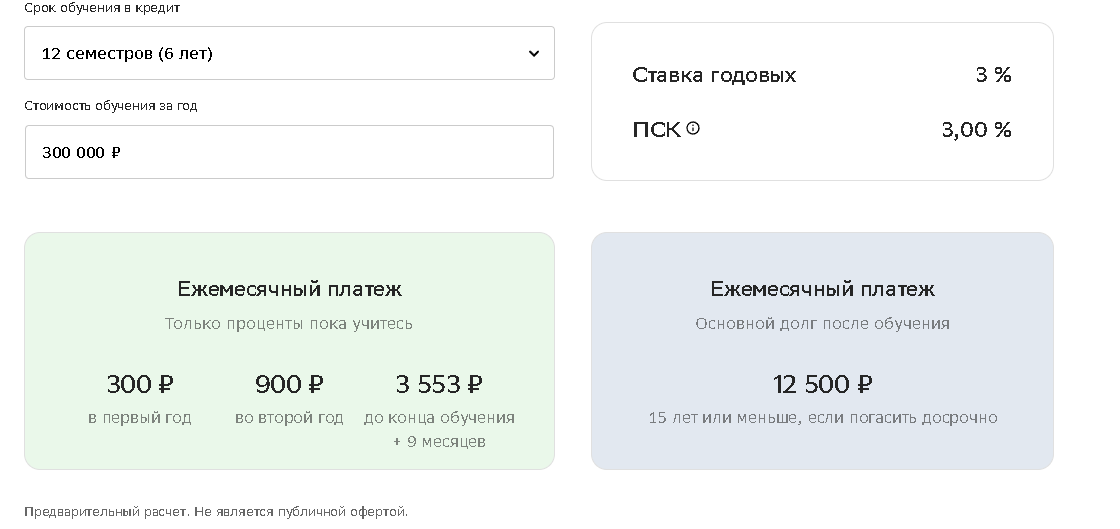Click the 'Срок обучения в кредит' label
The width and height of the screenshot is (1120, 529).
point(103,8)
